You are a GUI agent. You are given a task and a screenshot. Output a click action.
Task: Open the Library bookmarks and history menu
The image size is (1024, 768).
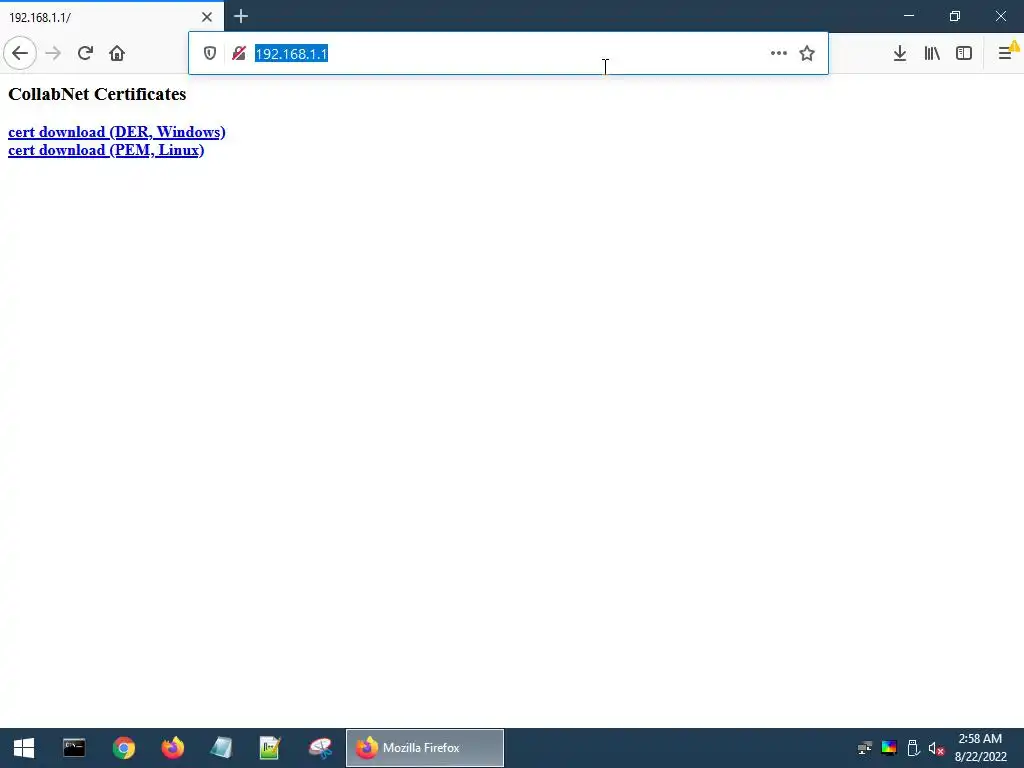[932, 54]
